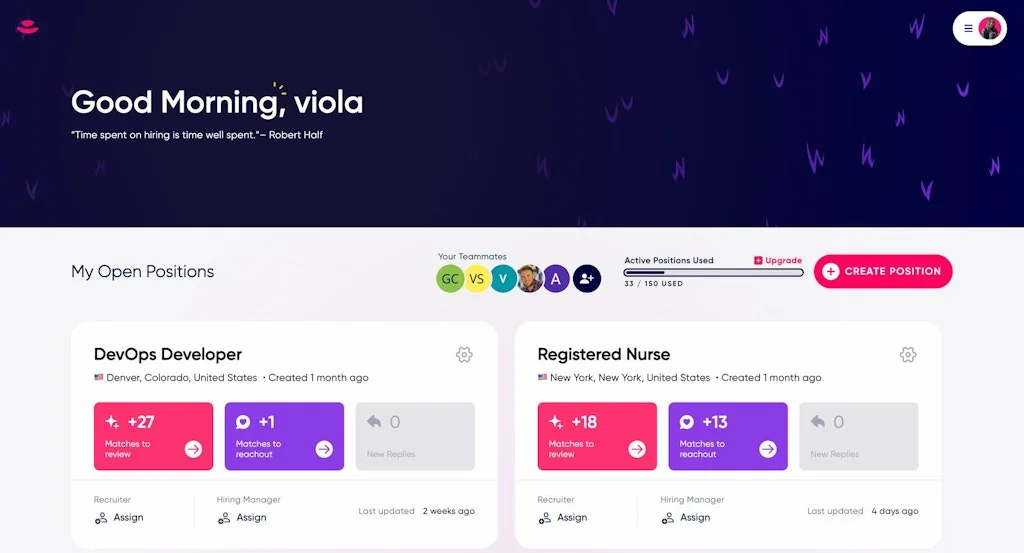Screen dimensions: 1024x553
Task: Assign a hiring manager for DevOps Developer
Action: pyautogui.click(x=243, y=518)
